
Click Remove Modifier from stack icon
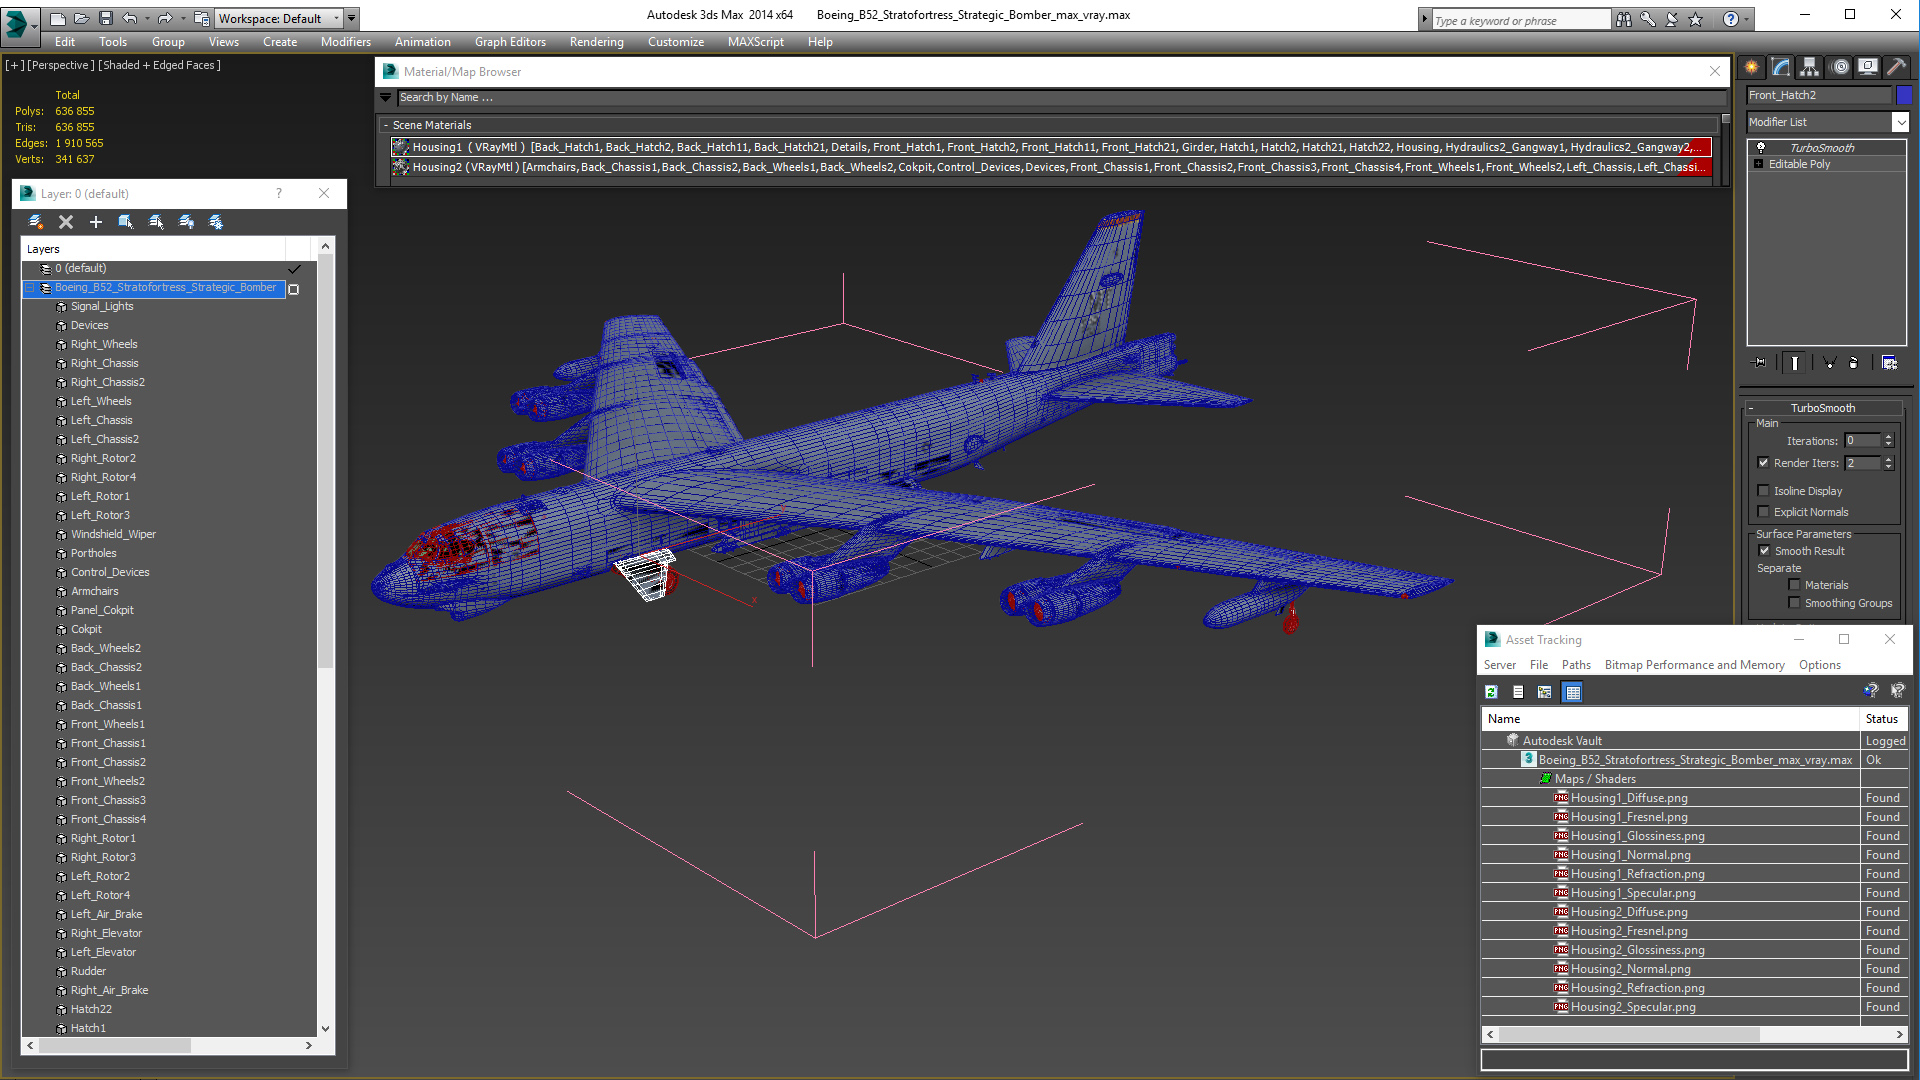point(1853,363)
